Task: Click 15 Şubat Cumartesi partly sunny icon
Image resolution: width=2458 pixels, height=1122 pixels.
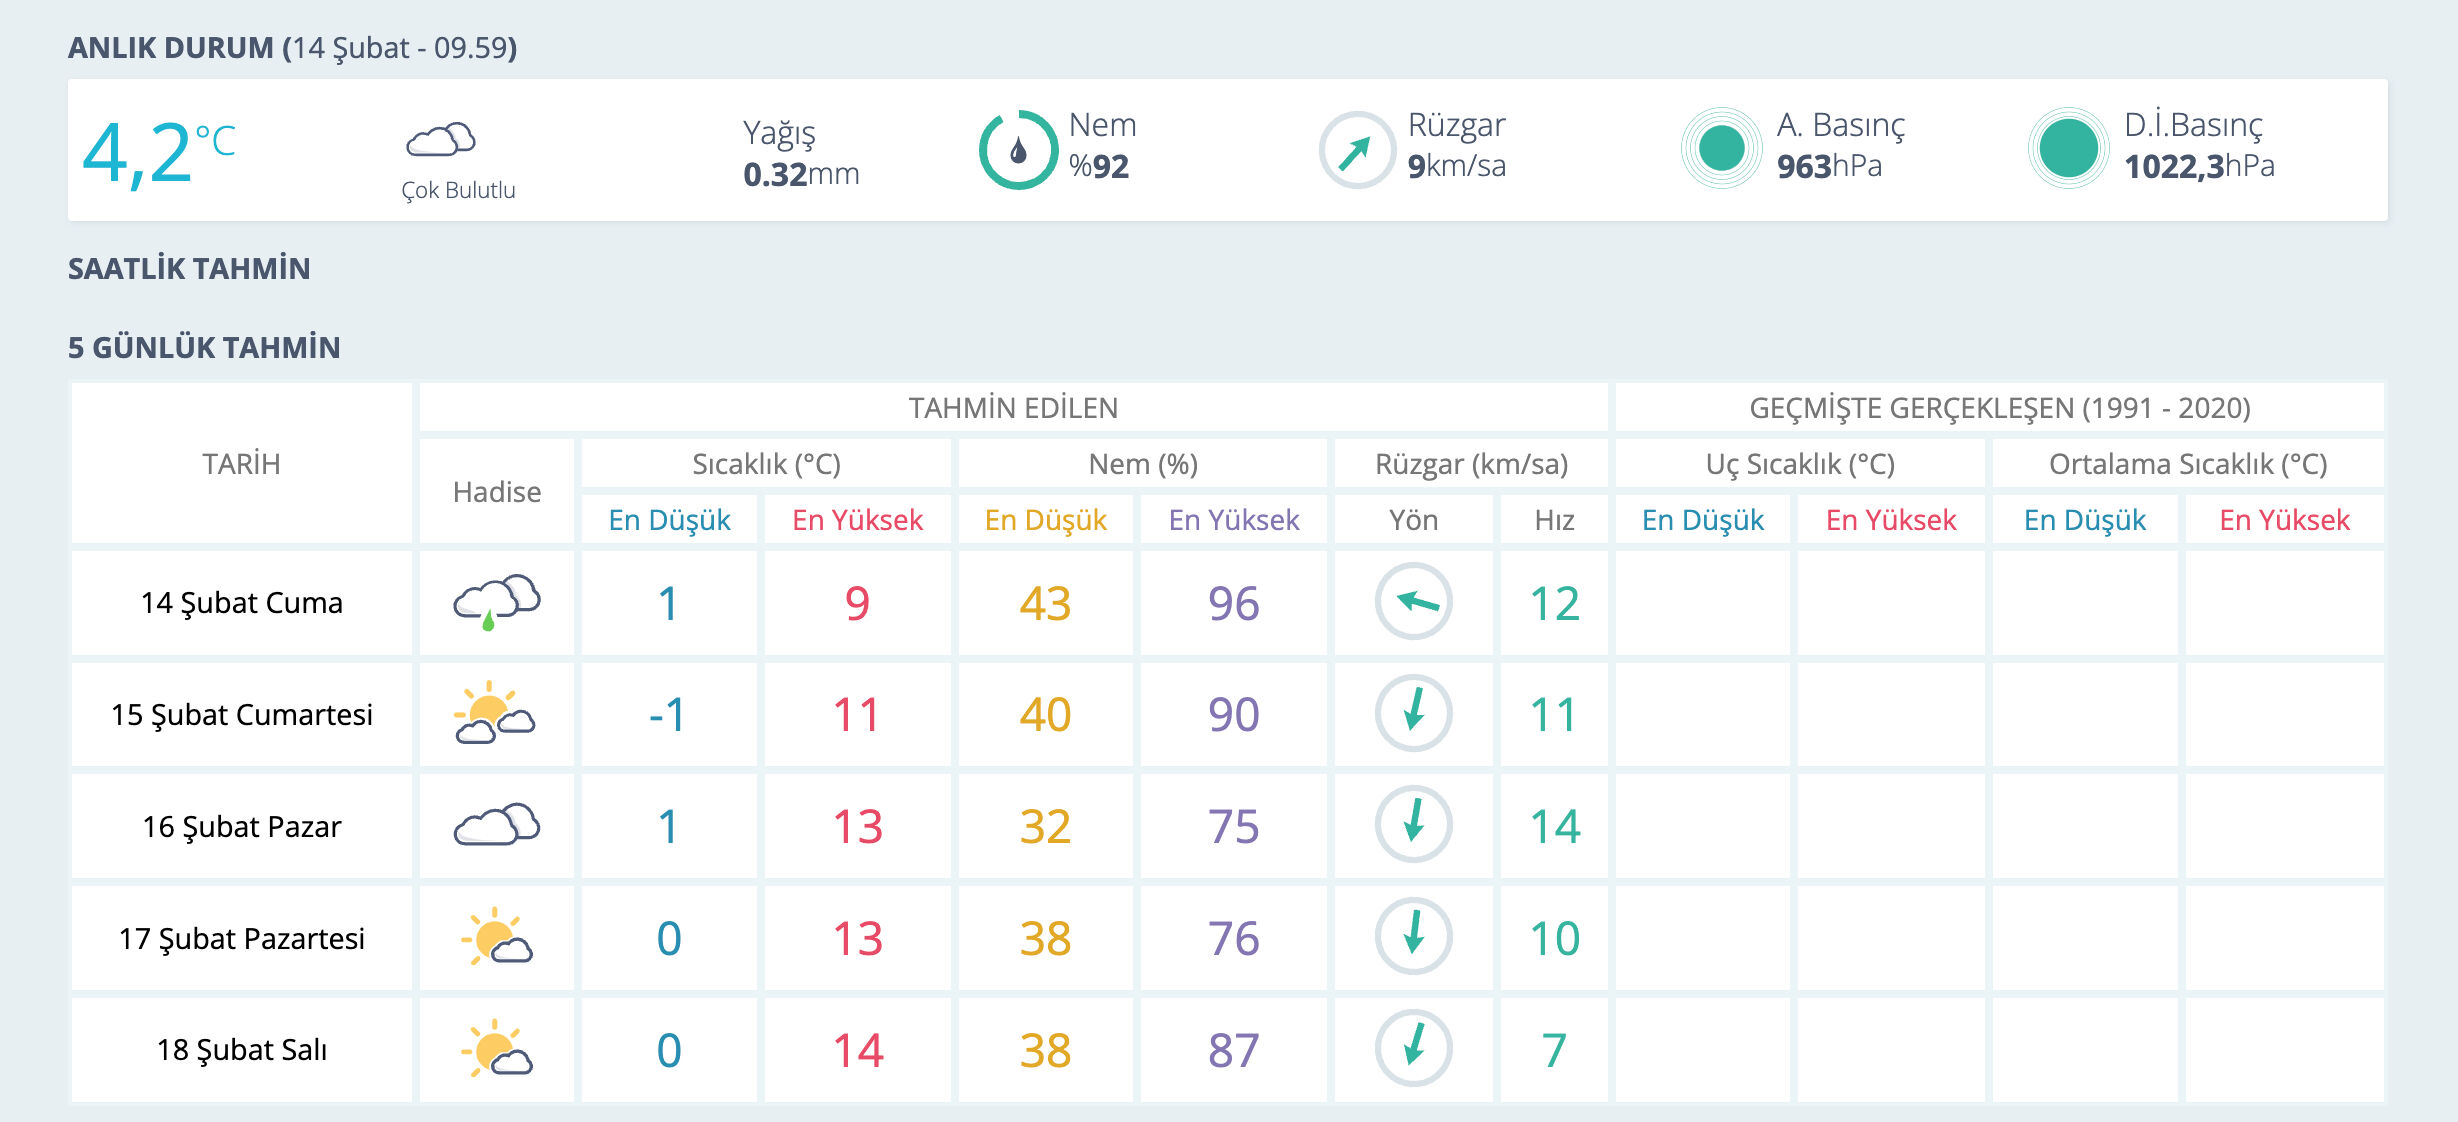Action: pyautogui.click(x=494, y=714)
